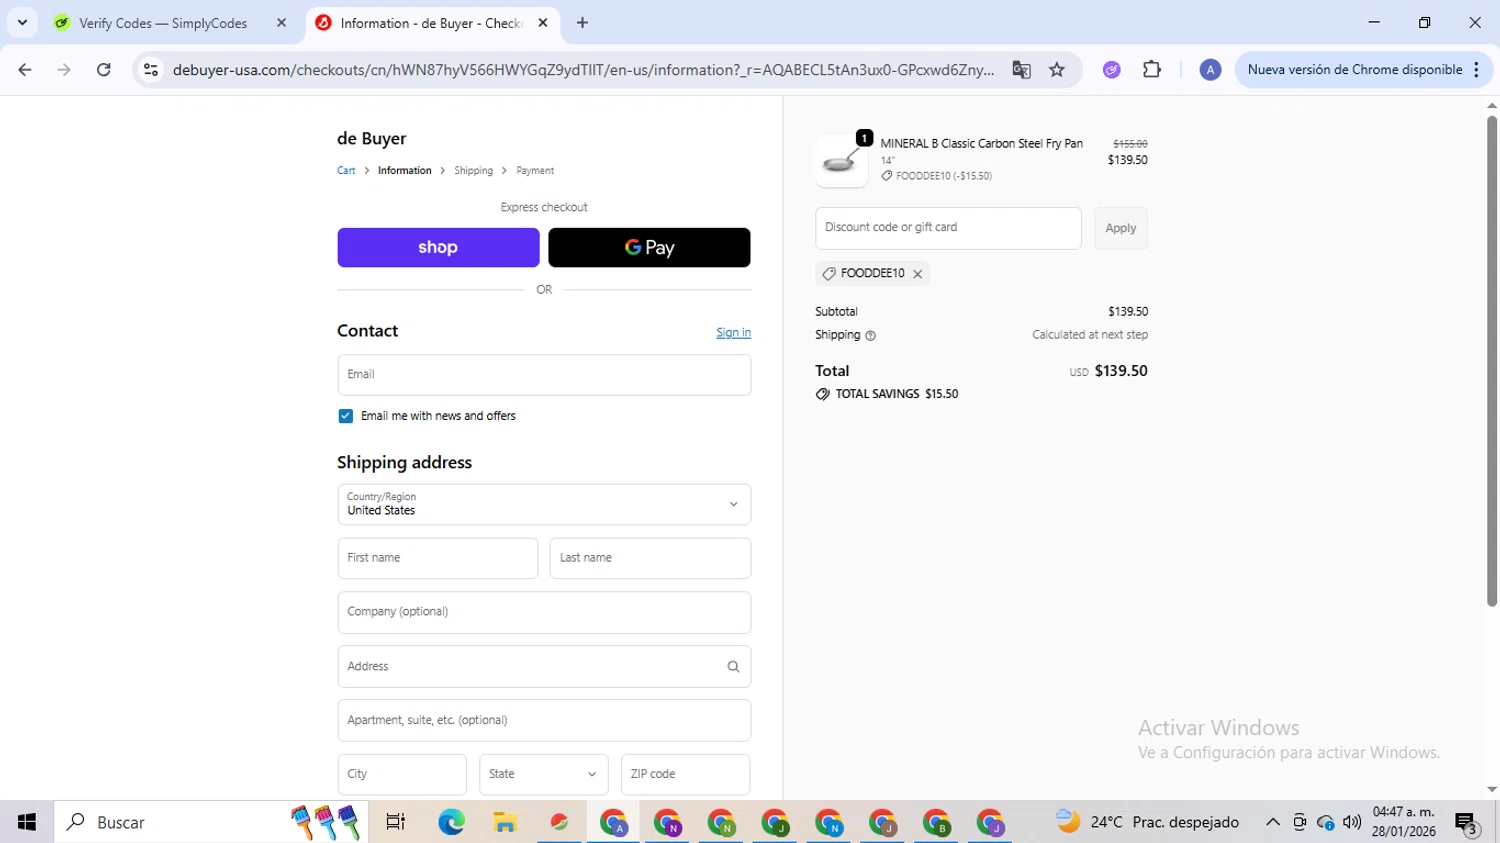Select the Shipping breadcrumb step
Screen dimensions: 1500x843
click(x=473, y=171)
